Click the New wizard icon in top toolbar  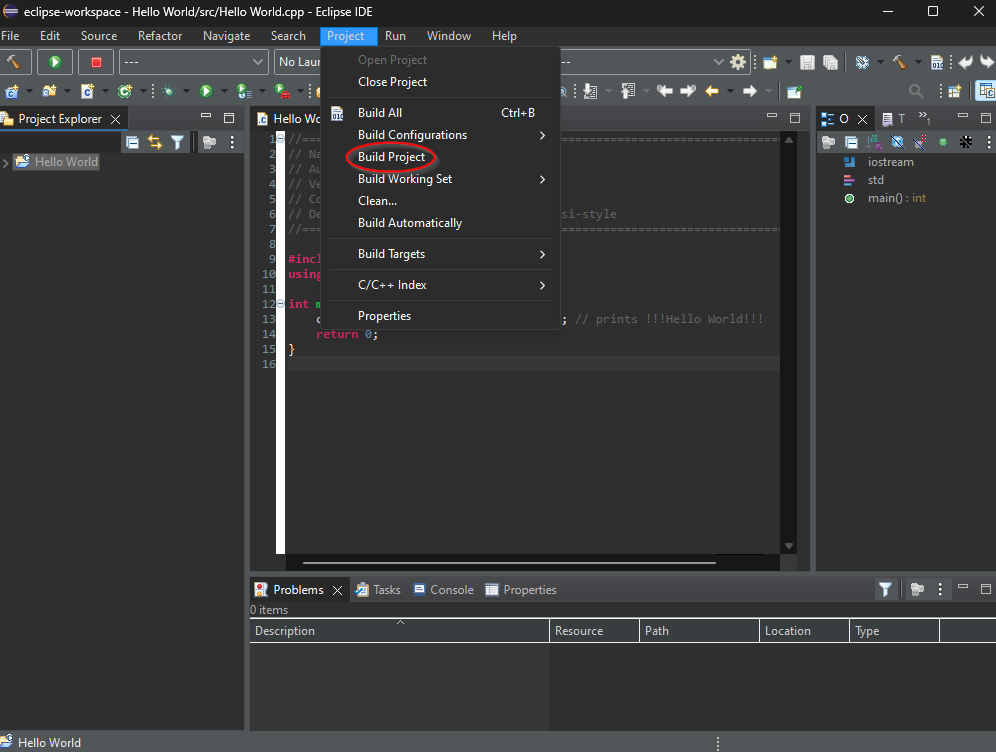(x=770, y=62)
